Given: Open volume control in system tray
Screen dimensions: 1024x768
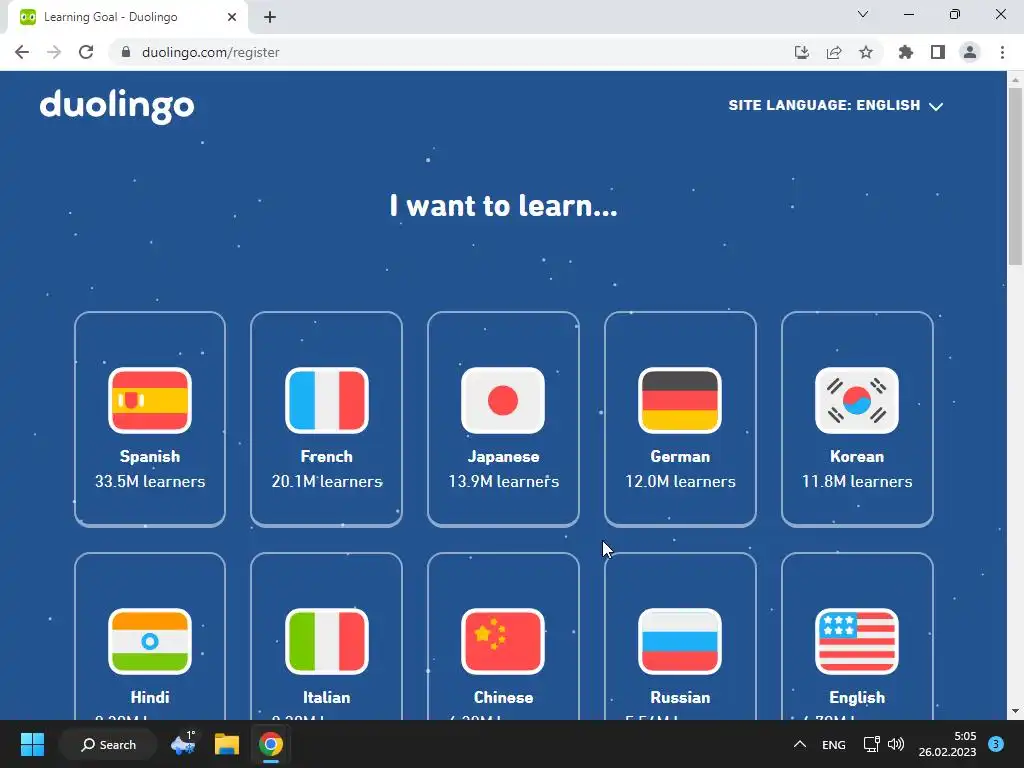Looking at the screenshot, I should click(x=896, y=744).
